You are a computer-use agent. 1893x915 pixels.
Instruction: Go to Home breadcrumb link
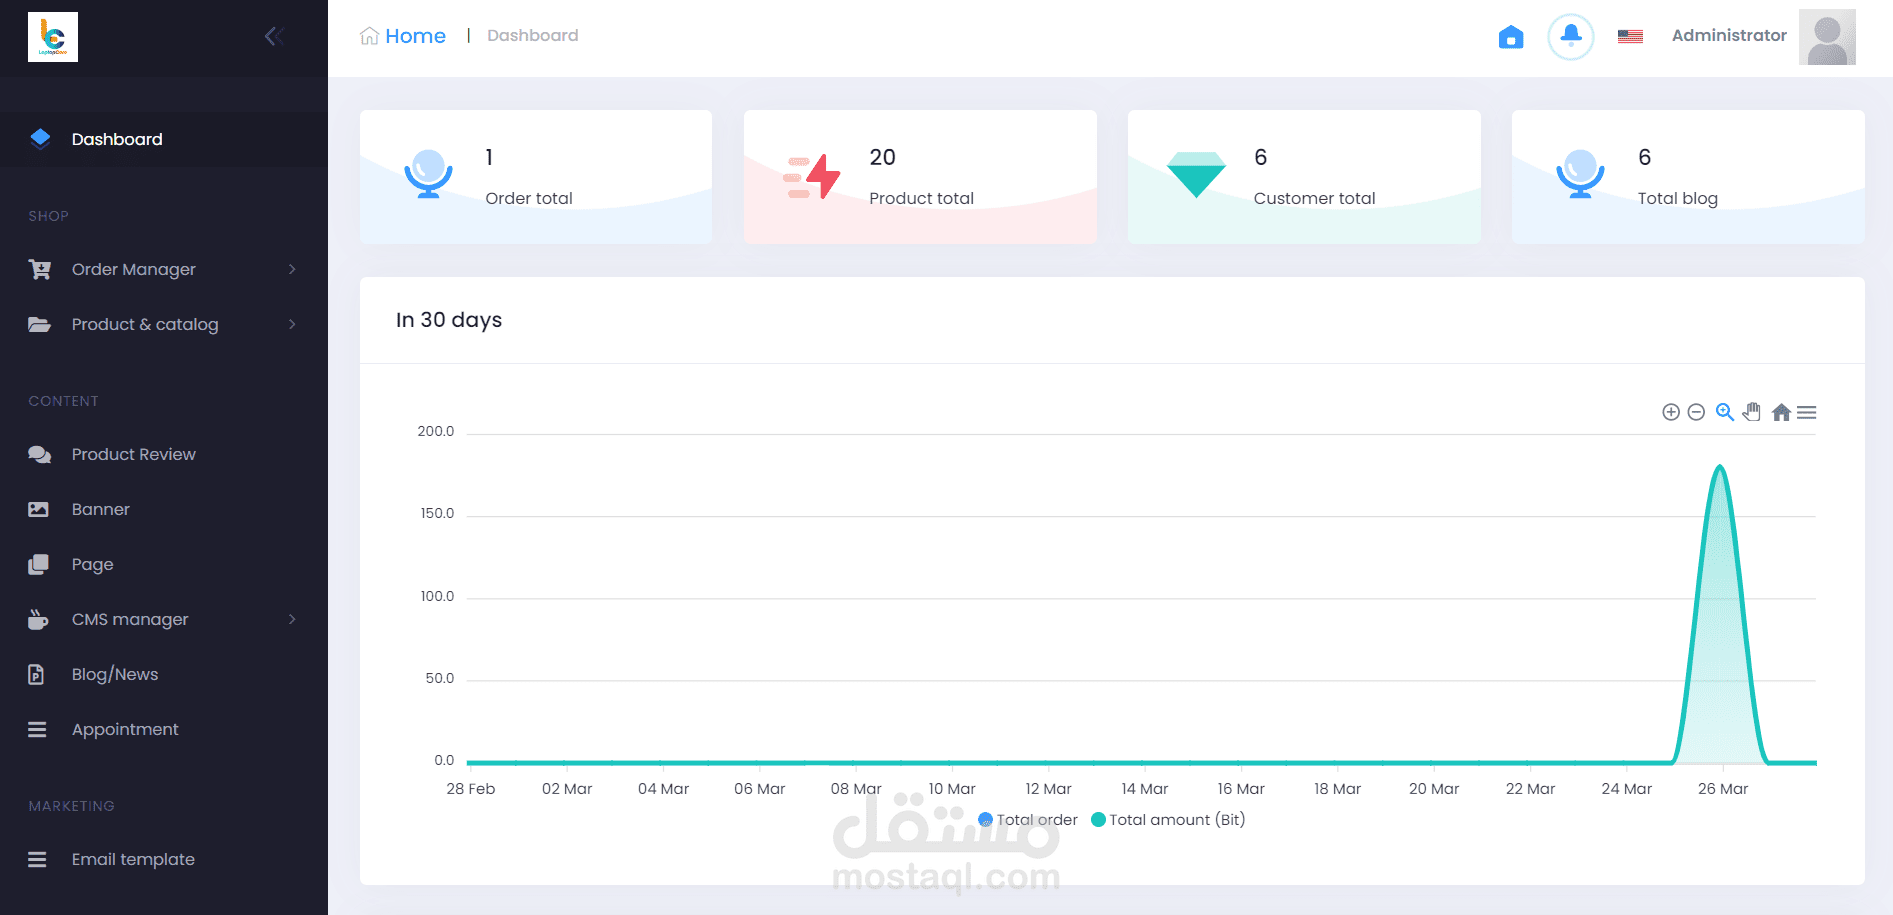[x=403, y=36]
